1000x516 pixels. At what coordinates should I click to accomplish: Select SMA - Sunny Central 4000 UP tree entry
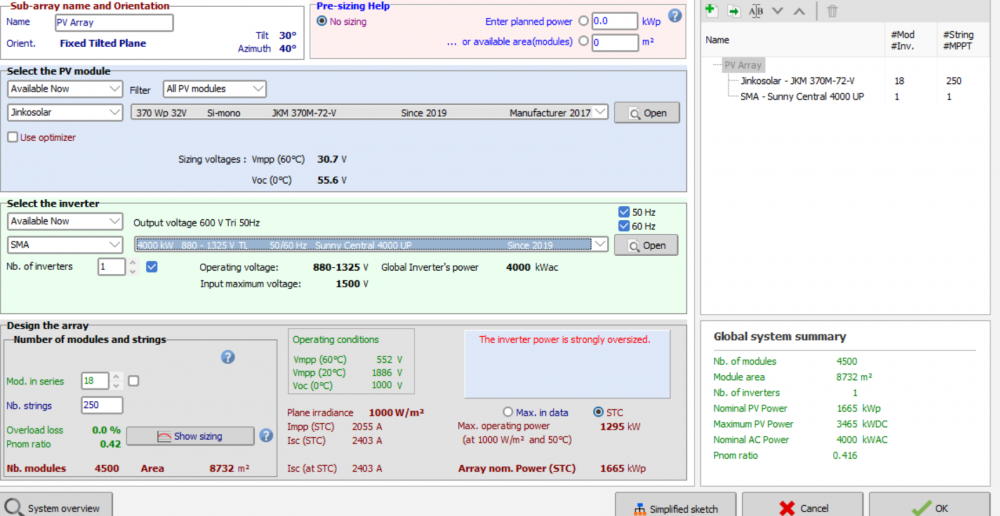click(801, 96)
